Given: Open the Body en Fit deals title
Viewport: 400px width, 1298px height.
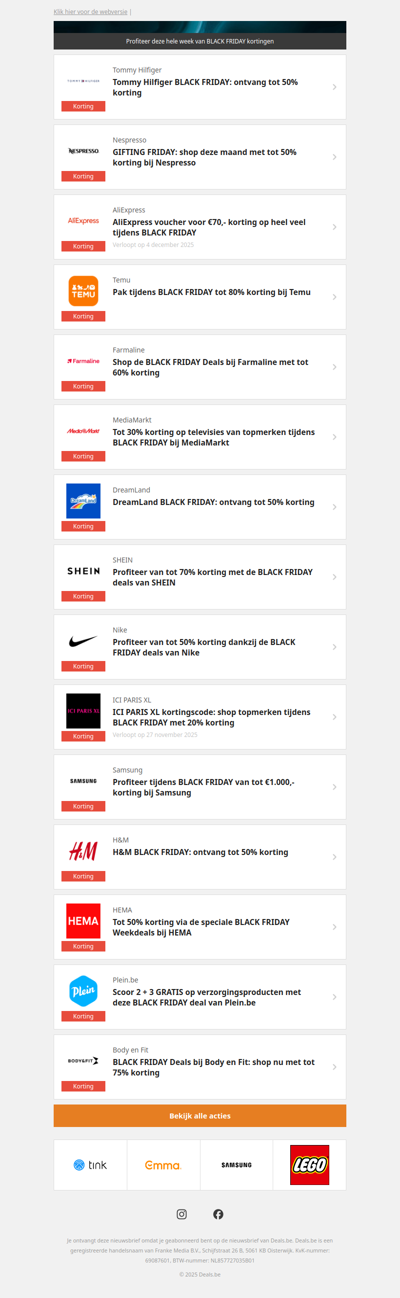Looking at the screenshot, I should 214,1067.
